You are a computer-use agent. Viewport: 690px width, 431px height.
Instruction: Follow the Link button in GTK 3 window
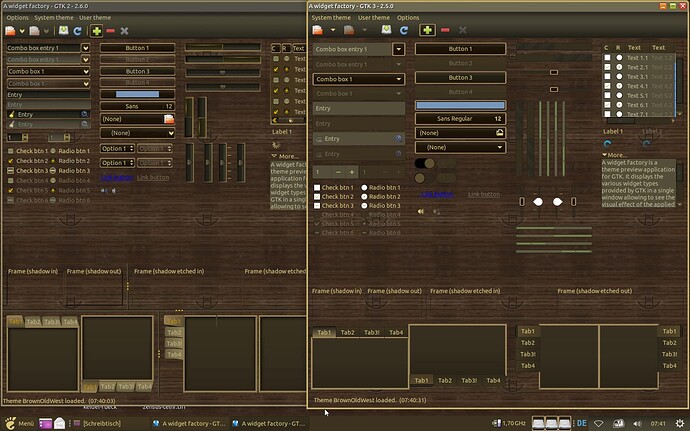coord(437,194)
